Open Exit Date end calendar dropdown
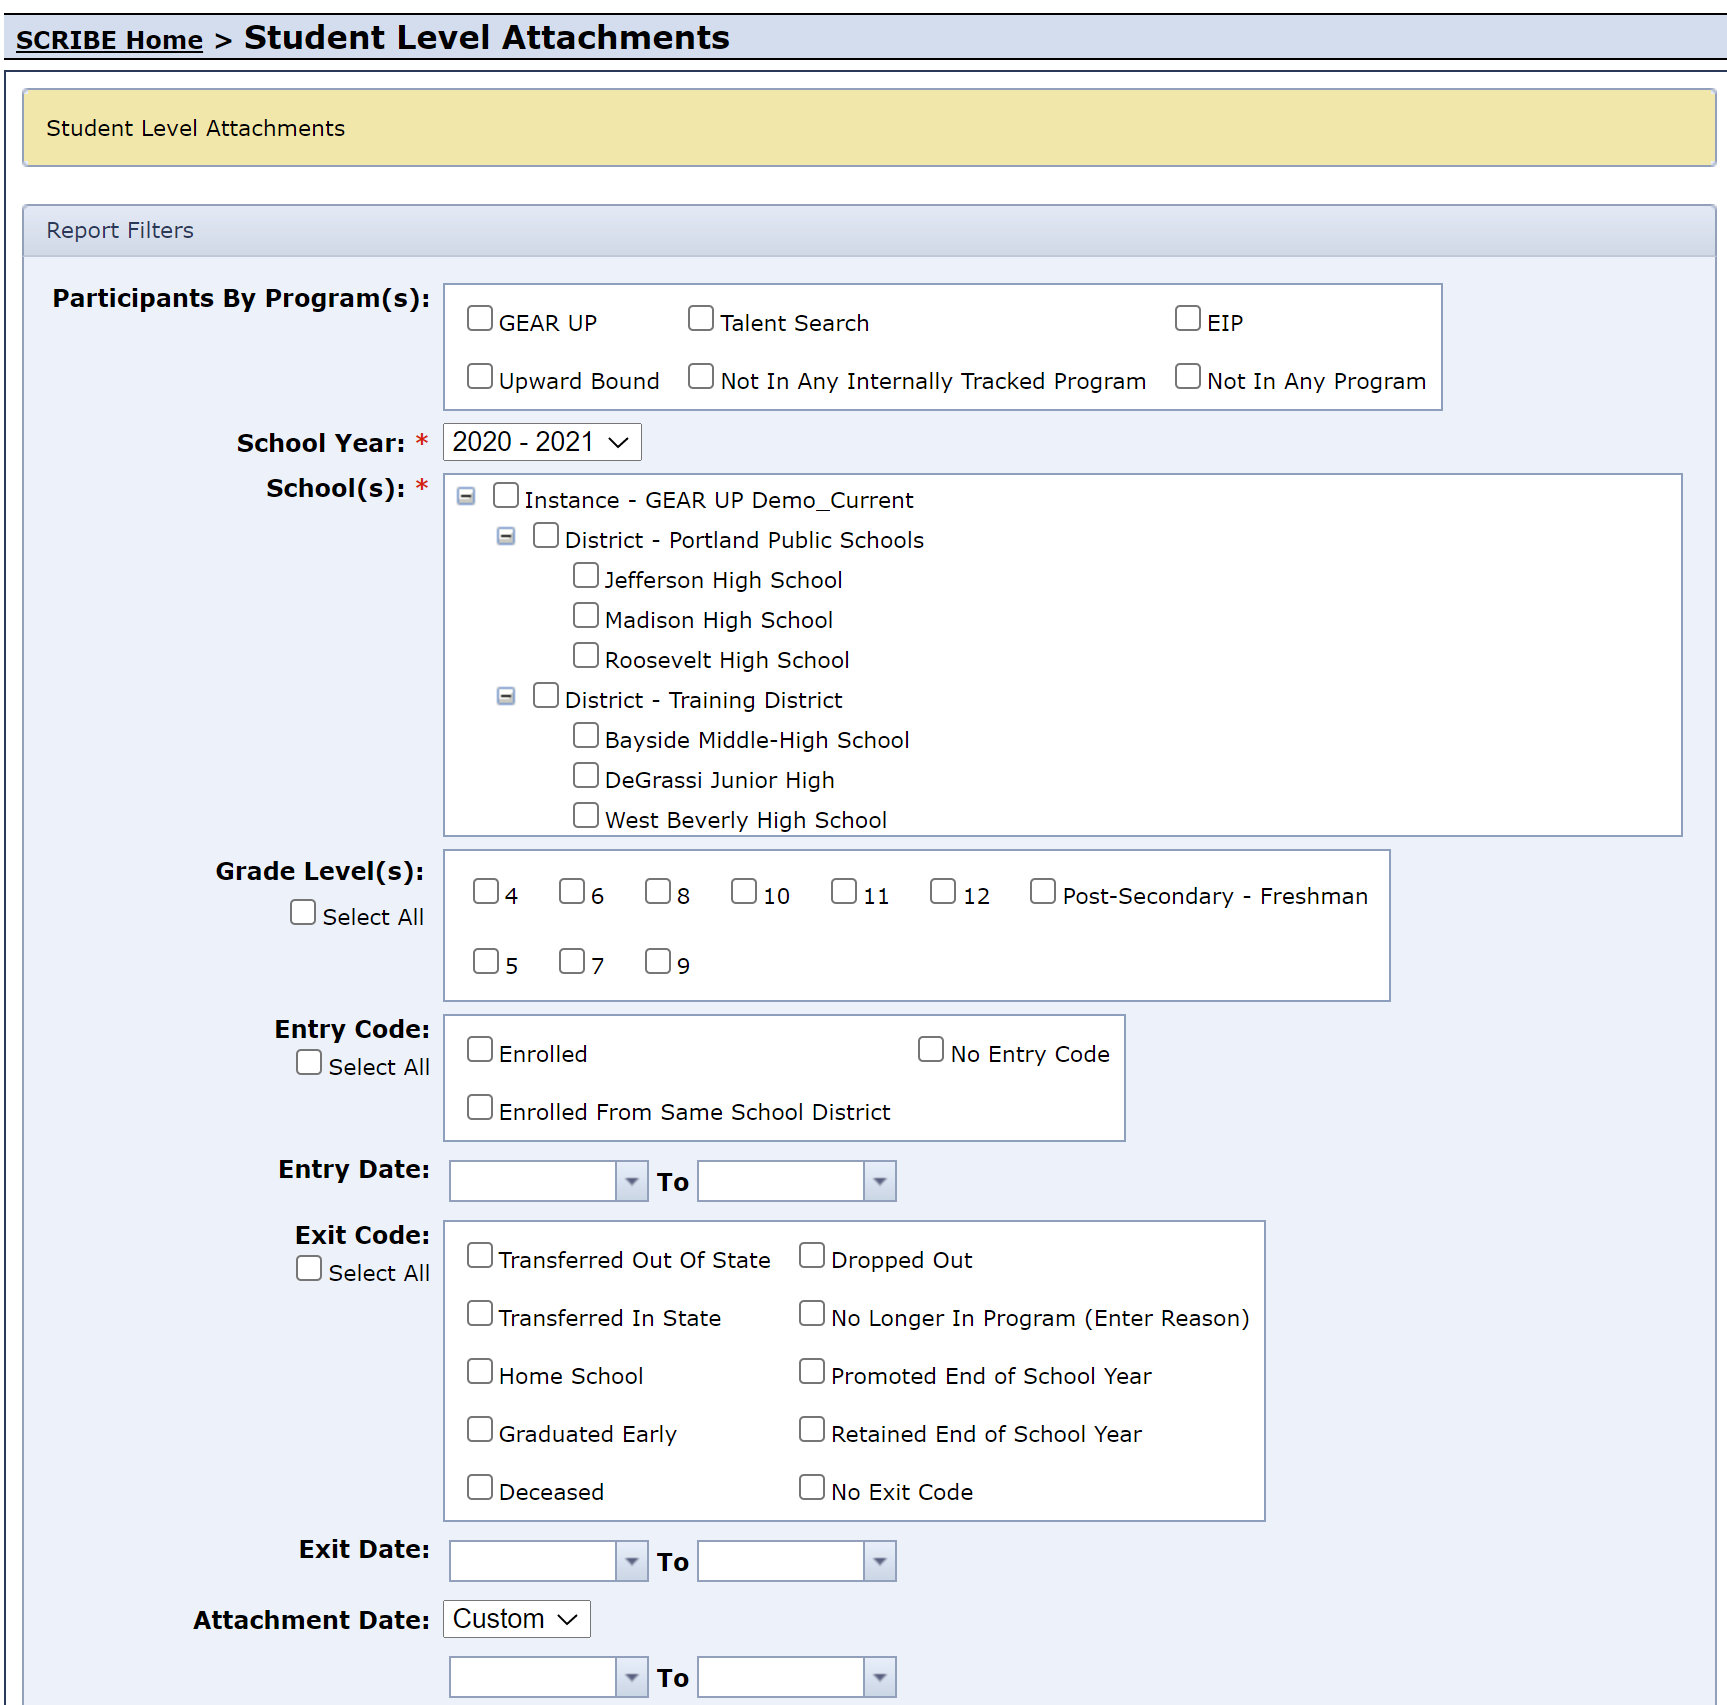 click(x=880, y=1561)
